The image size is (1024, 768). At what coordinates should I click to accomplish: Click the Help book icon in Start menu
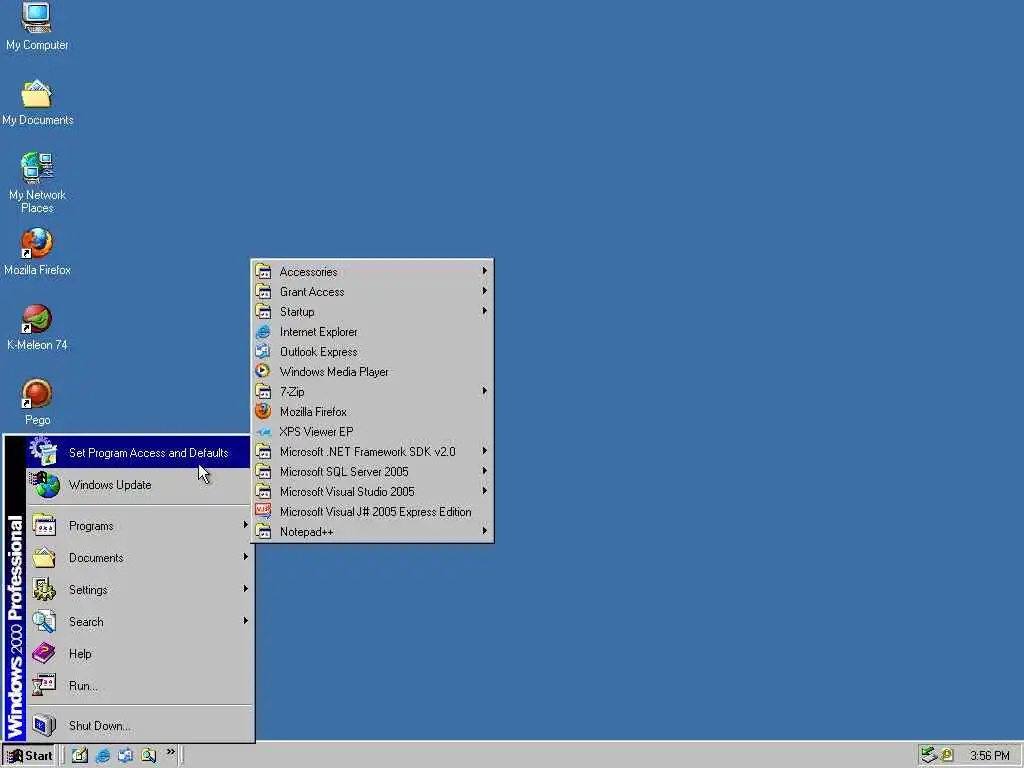tap(44, 653)
